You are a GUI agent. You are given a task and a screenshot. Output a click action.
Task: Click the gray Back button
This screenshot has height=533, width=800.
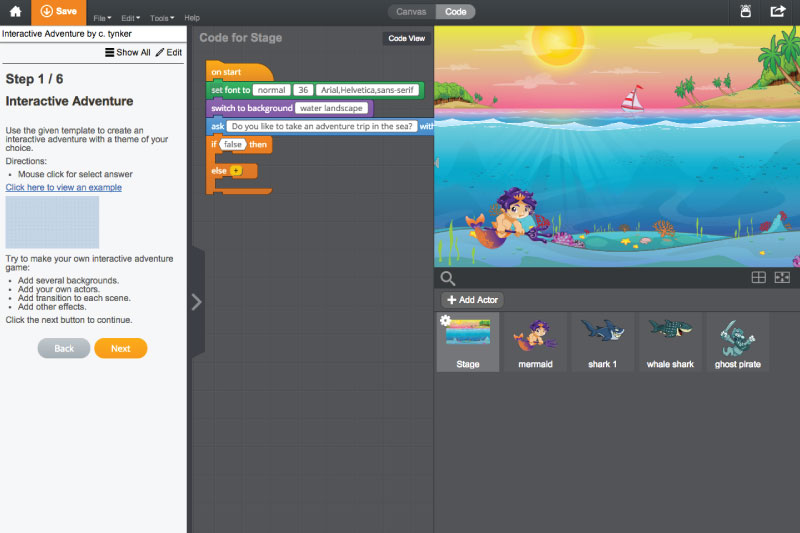(64, 348)
